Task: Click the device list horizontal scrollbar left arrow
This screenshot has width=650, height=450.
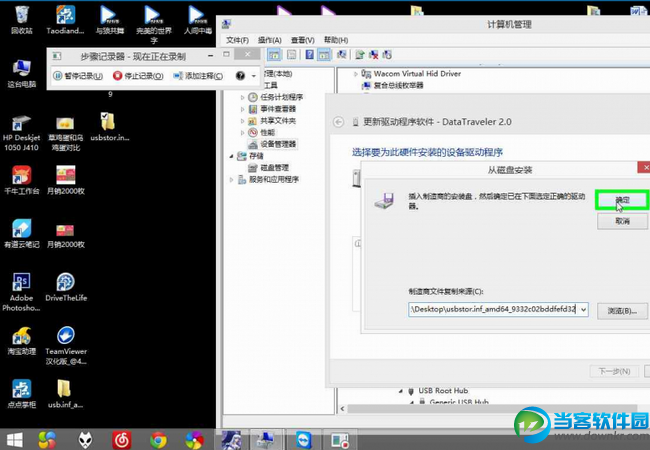Action: tap(342, 409)
